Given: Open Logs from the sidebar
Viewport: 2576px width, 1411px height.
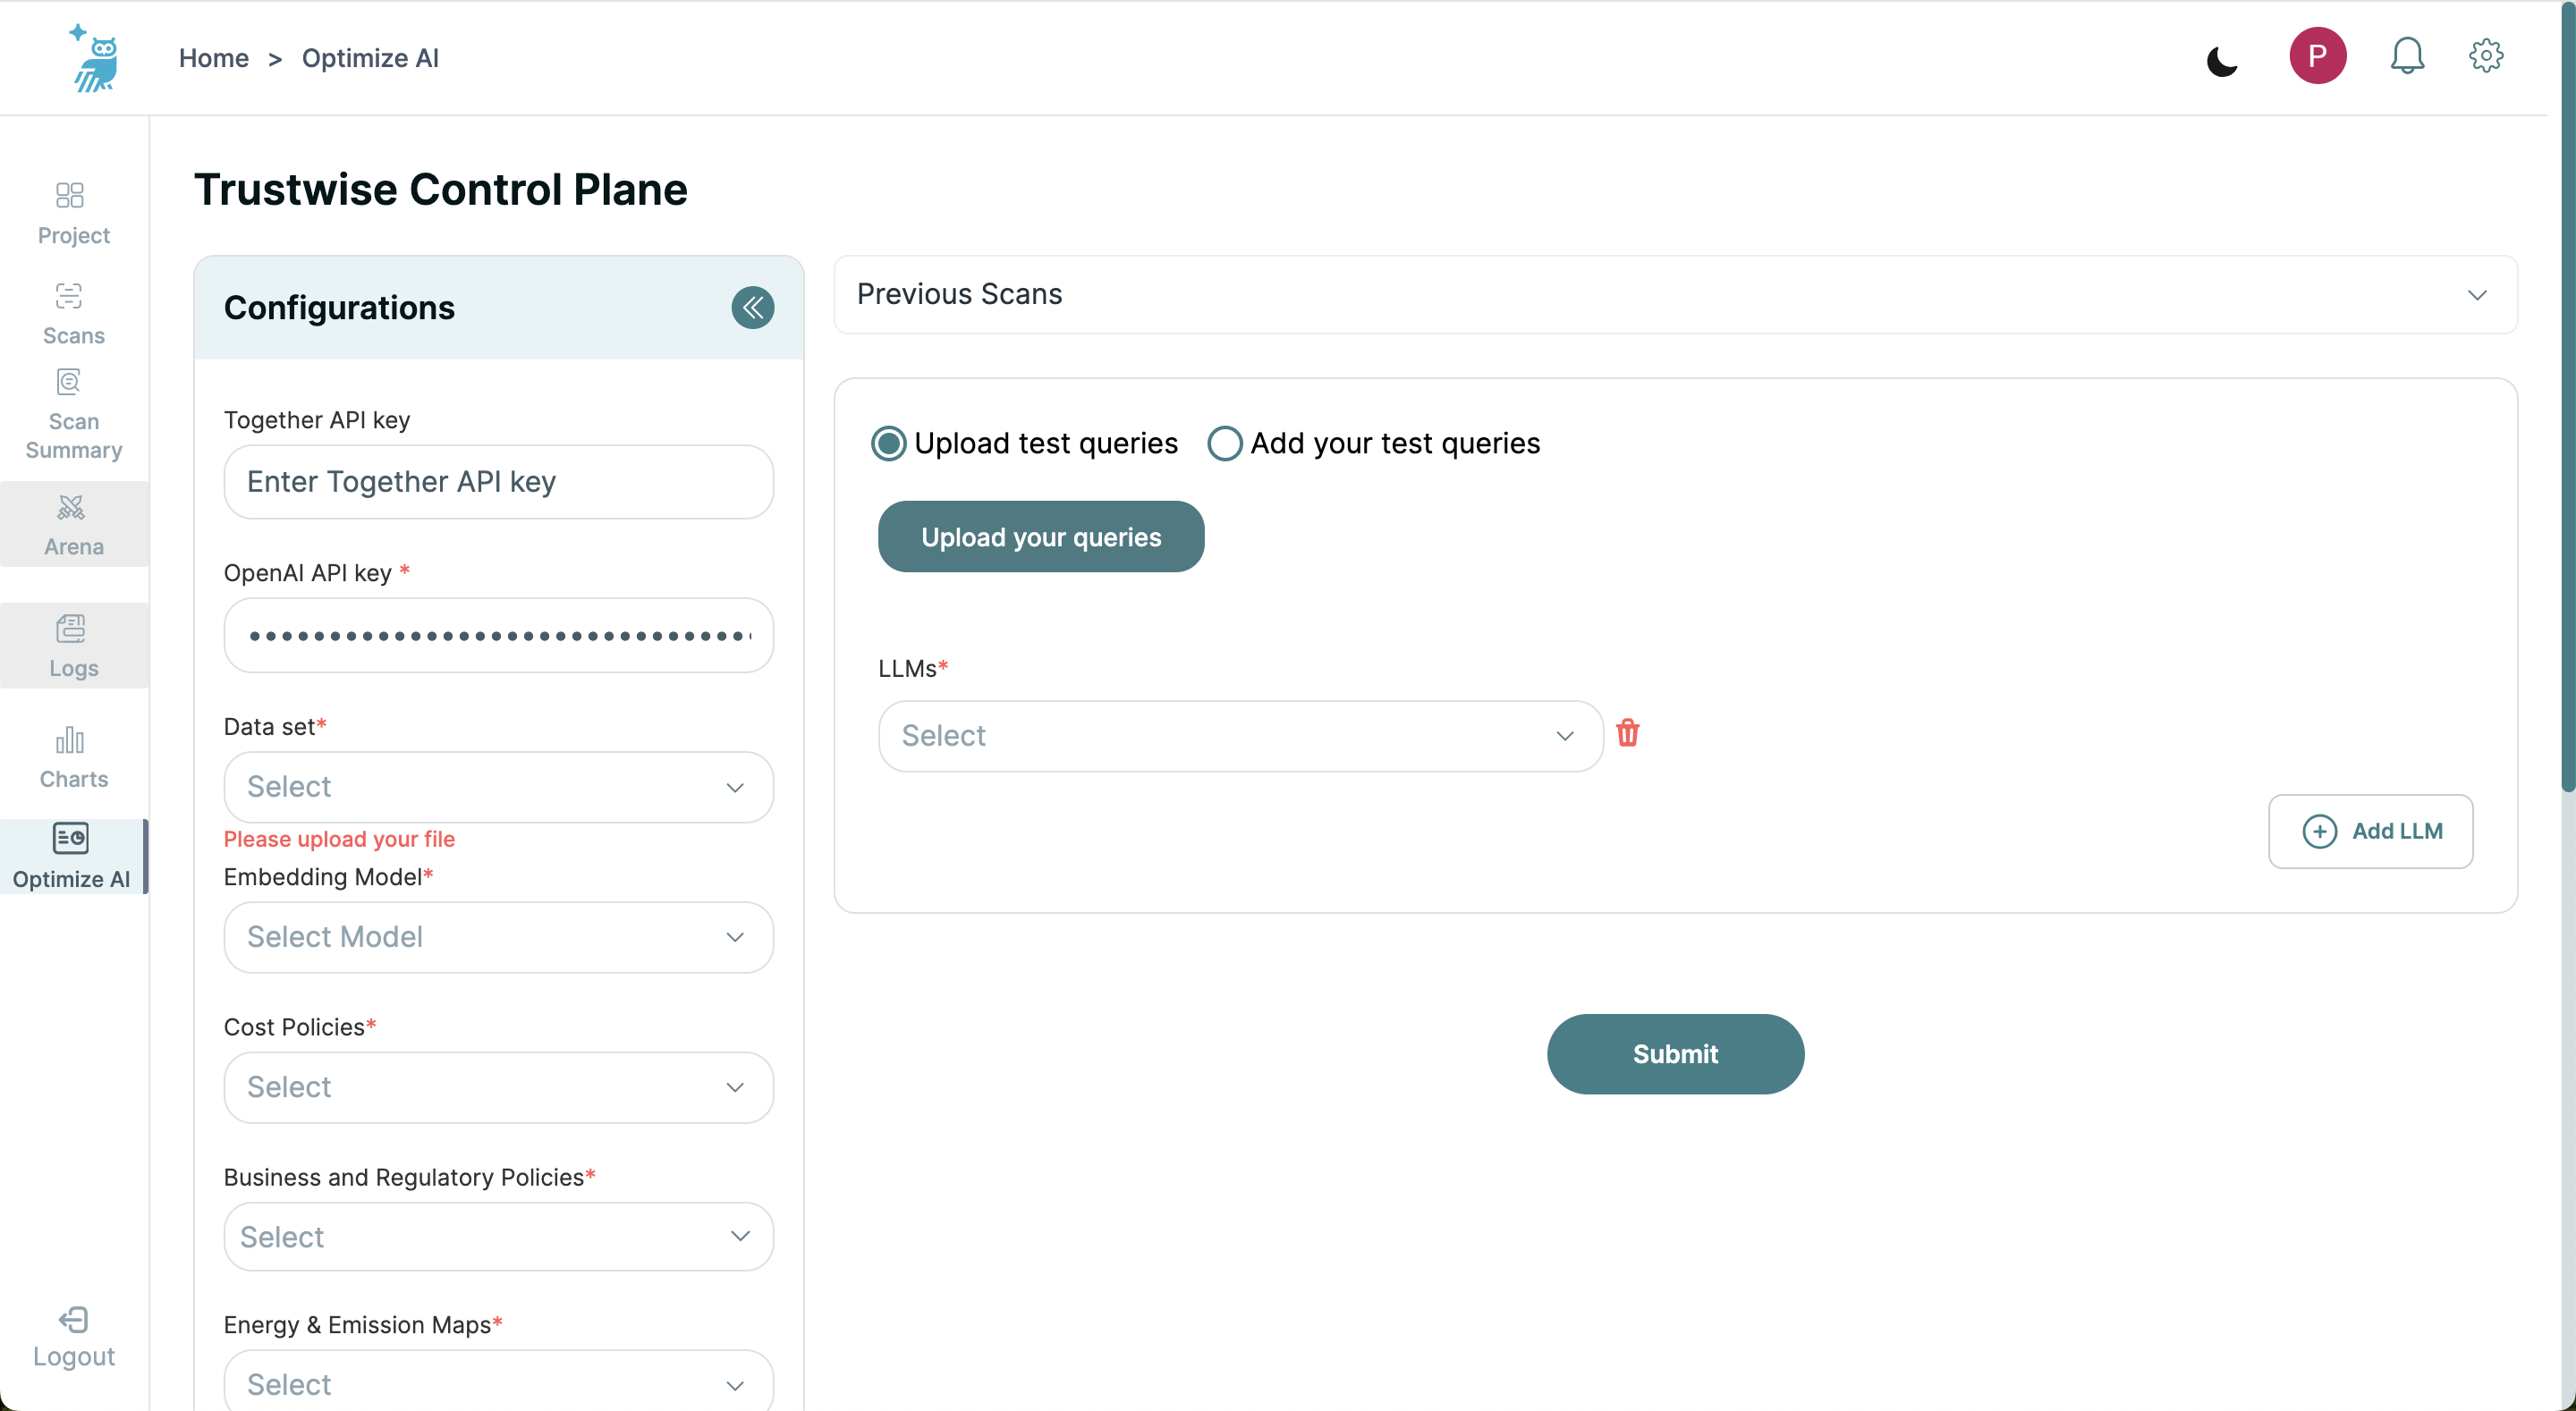Looking at the screenshot, I should pyautogui.click(x=73, y=646).
